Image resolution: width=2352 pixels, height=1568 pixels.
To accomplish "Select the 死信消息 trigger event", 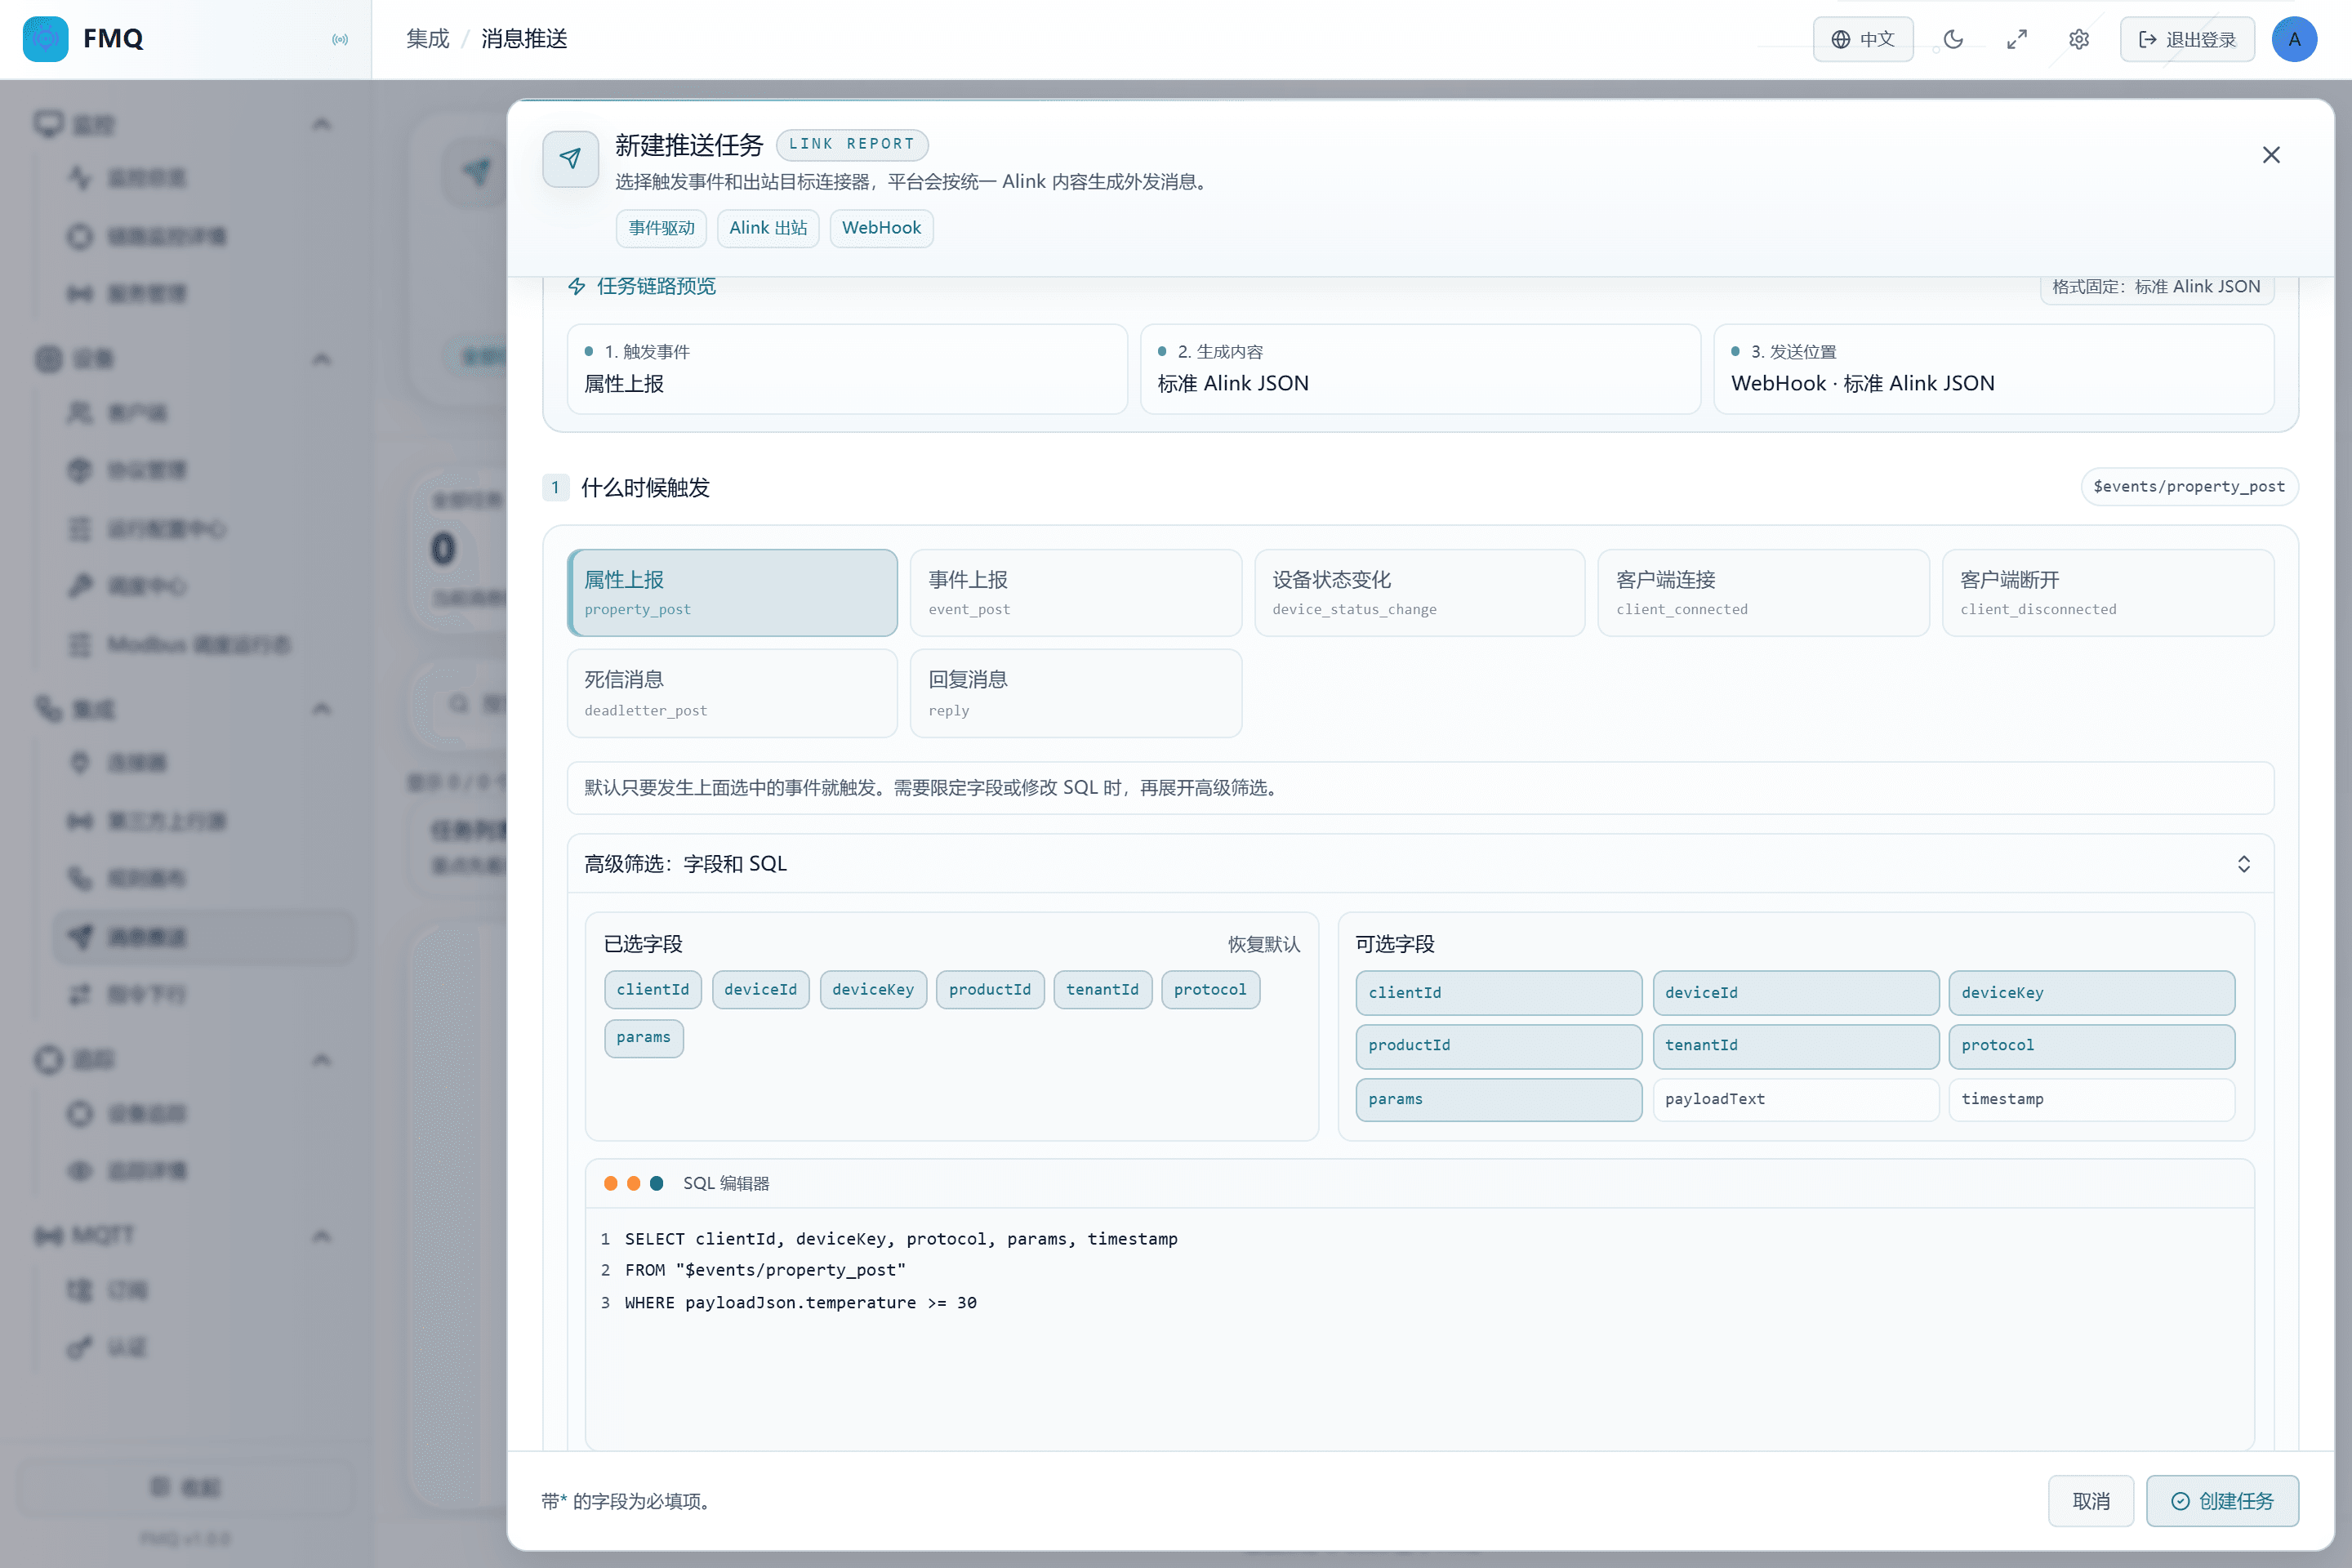I will coord(732,693).
